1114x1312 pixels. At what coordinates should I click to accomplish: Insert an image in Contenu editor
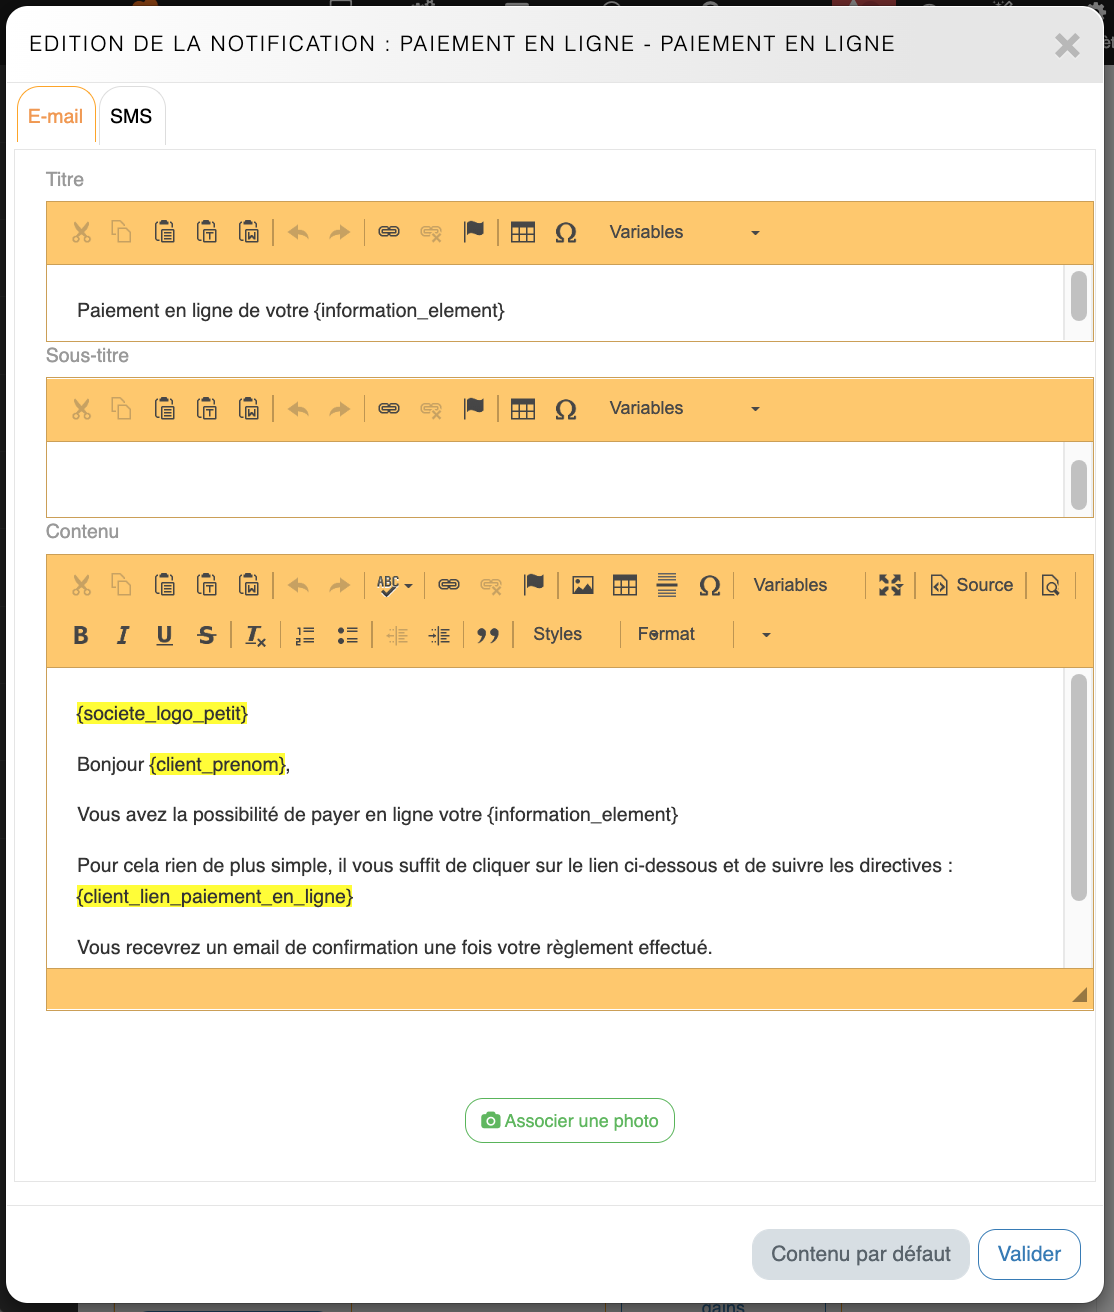point(583,585)
